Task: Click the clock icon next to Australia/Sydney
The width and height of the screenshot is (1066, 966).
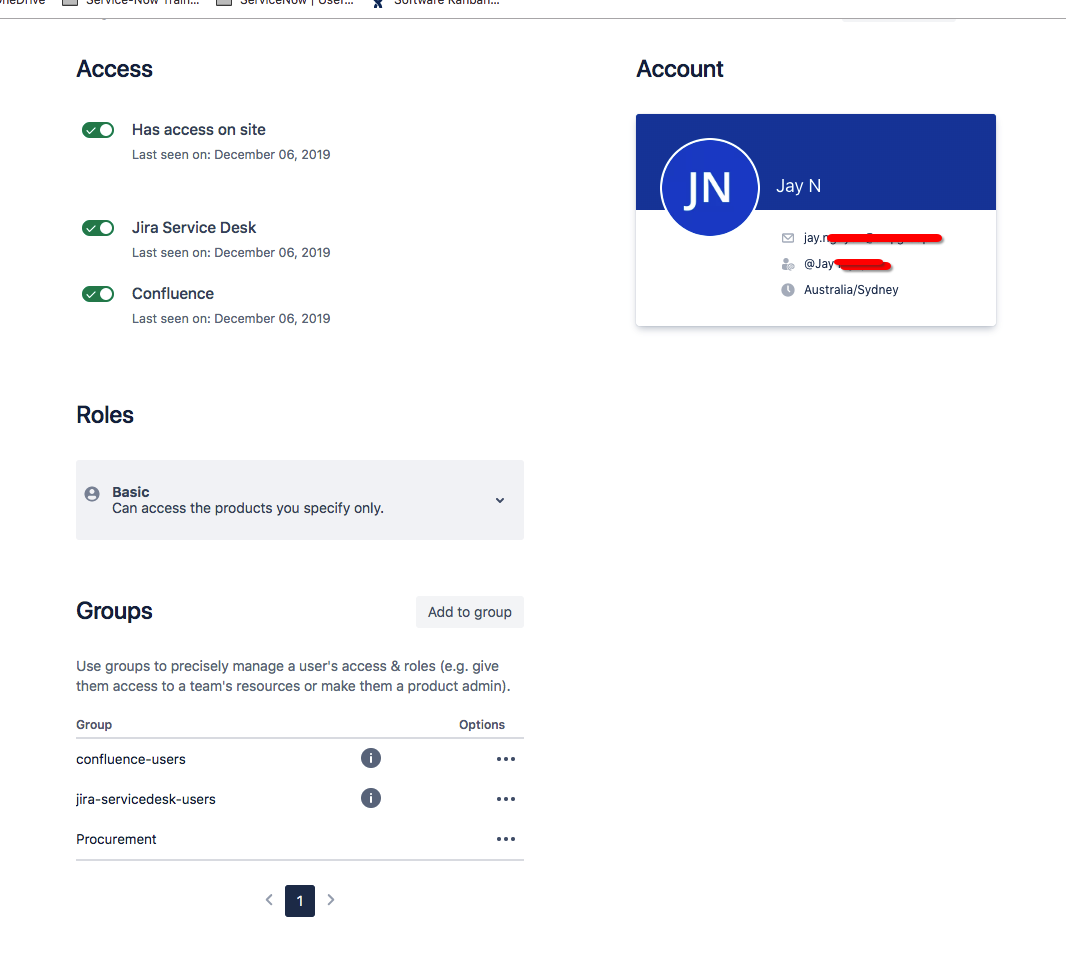Action: coord(786,289)
